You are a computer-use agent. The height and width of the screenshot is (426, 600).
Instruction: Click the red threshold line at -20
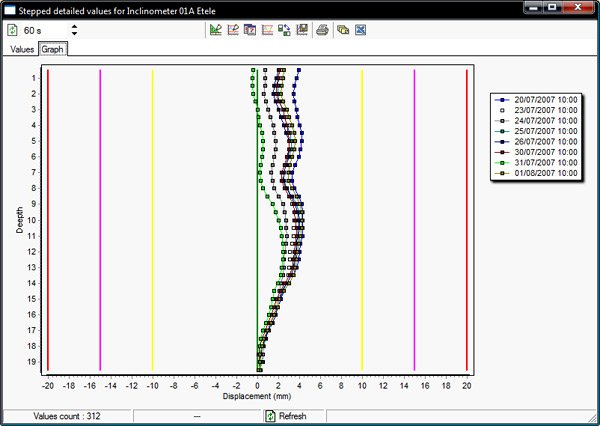[x=48, y=220]
